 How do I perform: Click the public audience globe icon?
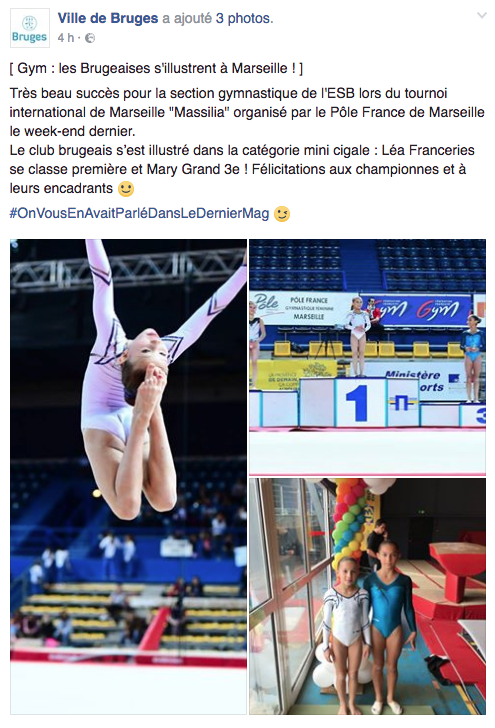tap(90, 38)
